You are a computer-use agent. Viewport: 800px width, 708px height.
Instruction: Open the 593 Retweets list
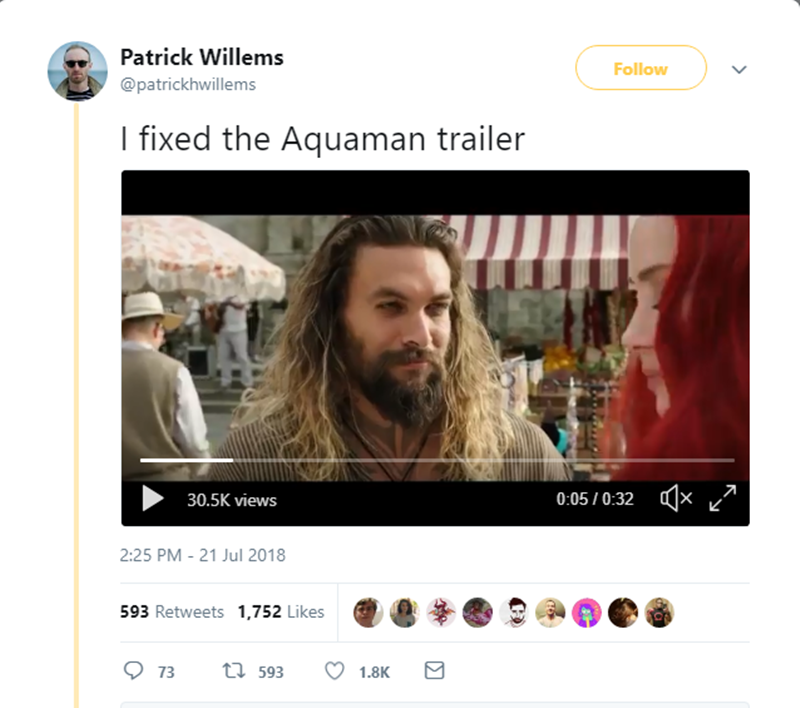click(171, 612)
